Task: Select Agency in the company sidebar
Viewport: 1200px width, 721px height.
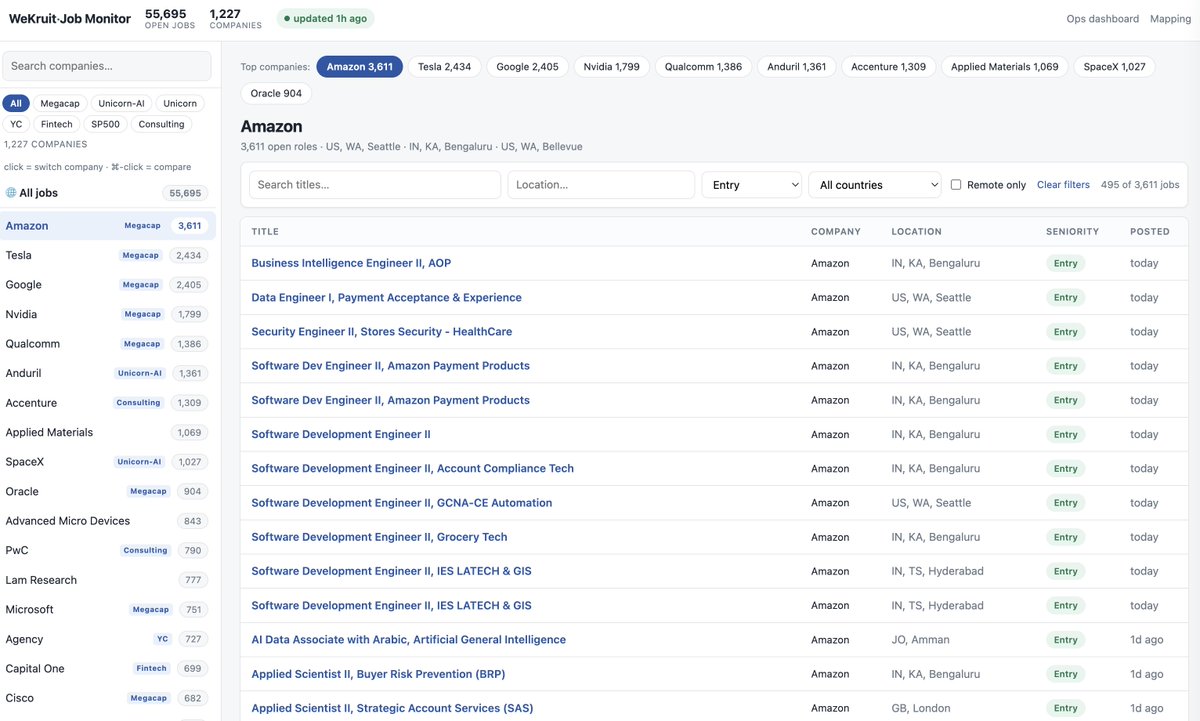Action: tap(107, 639)
